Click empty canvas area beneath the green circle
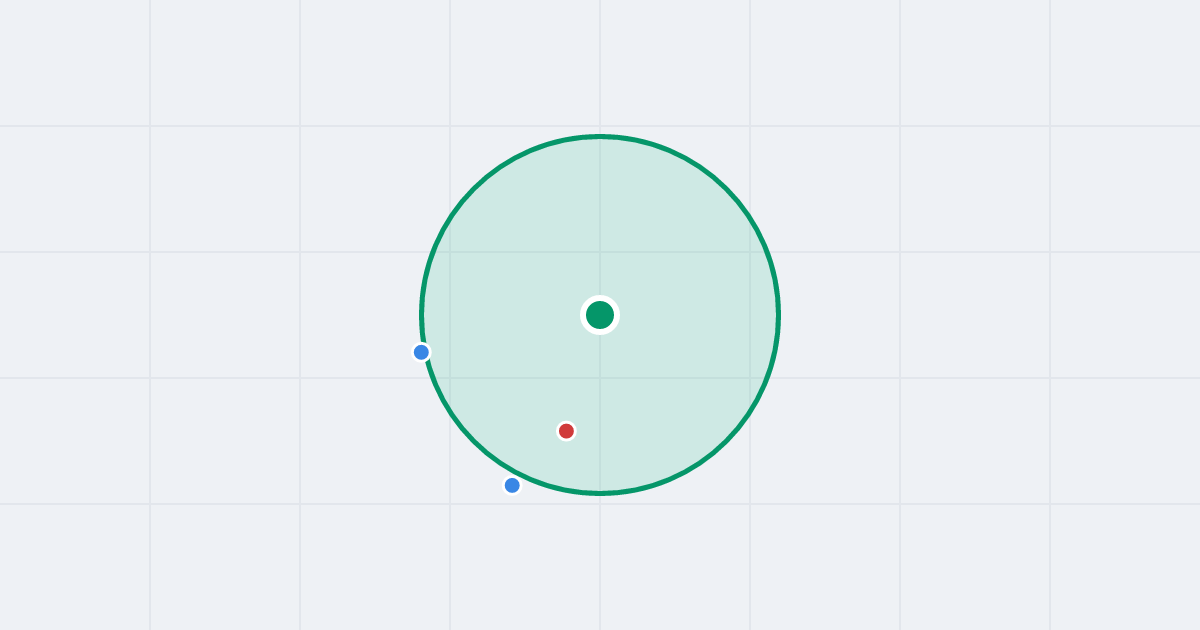The height and width of the screenshot is (630, 1200). (x=600, y=565)
